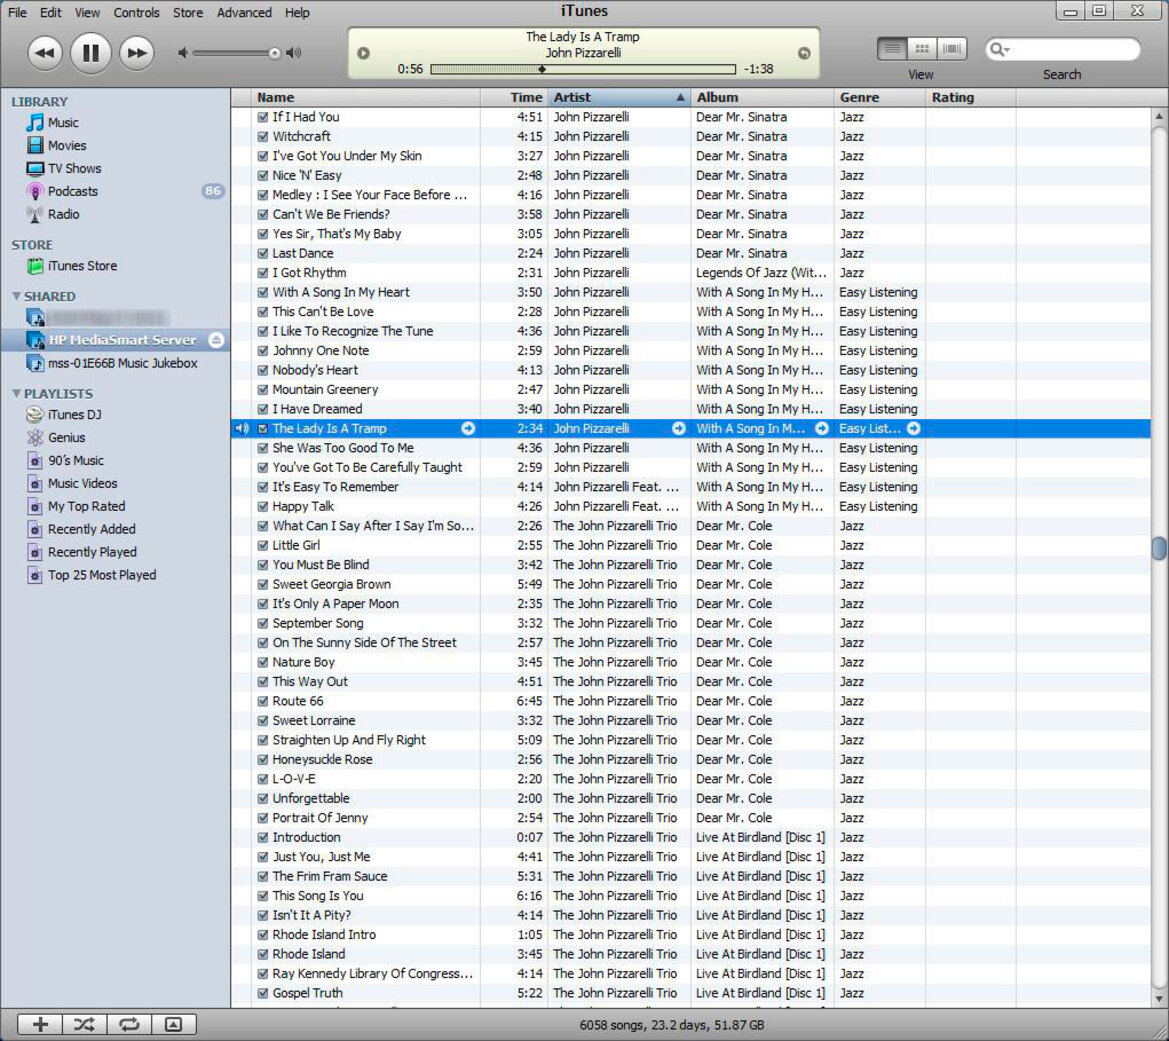Sort songs by Genre column
1169x1041 pixels.
point(880,98)
